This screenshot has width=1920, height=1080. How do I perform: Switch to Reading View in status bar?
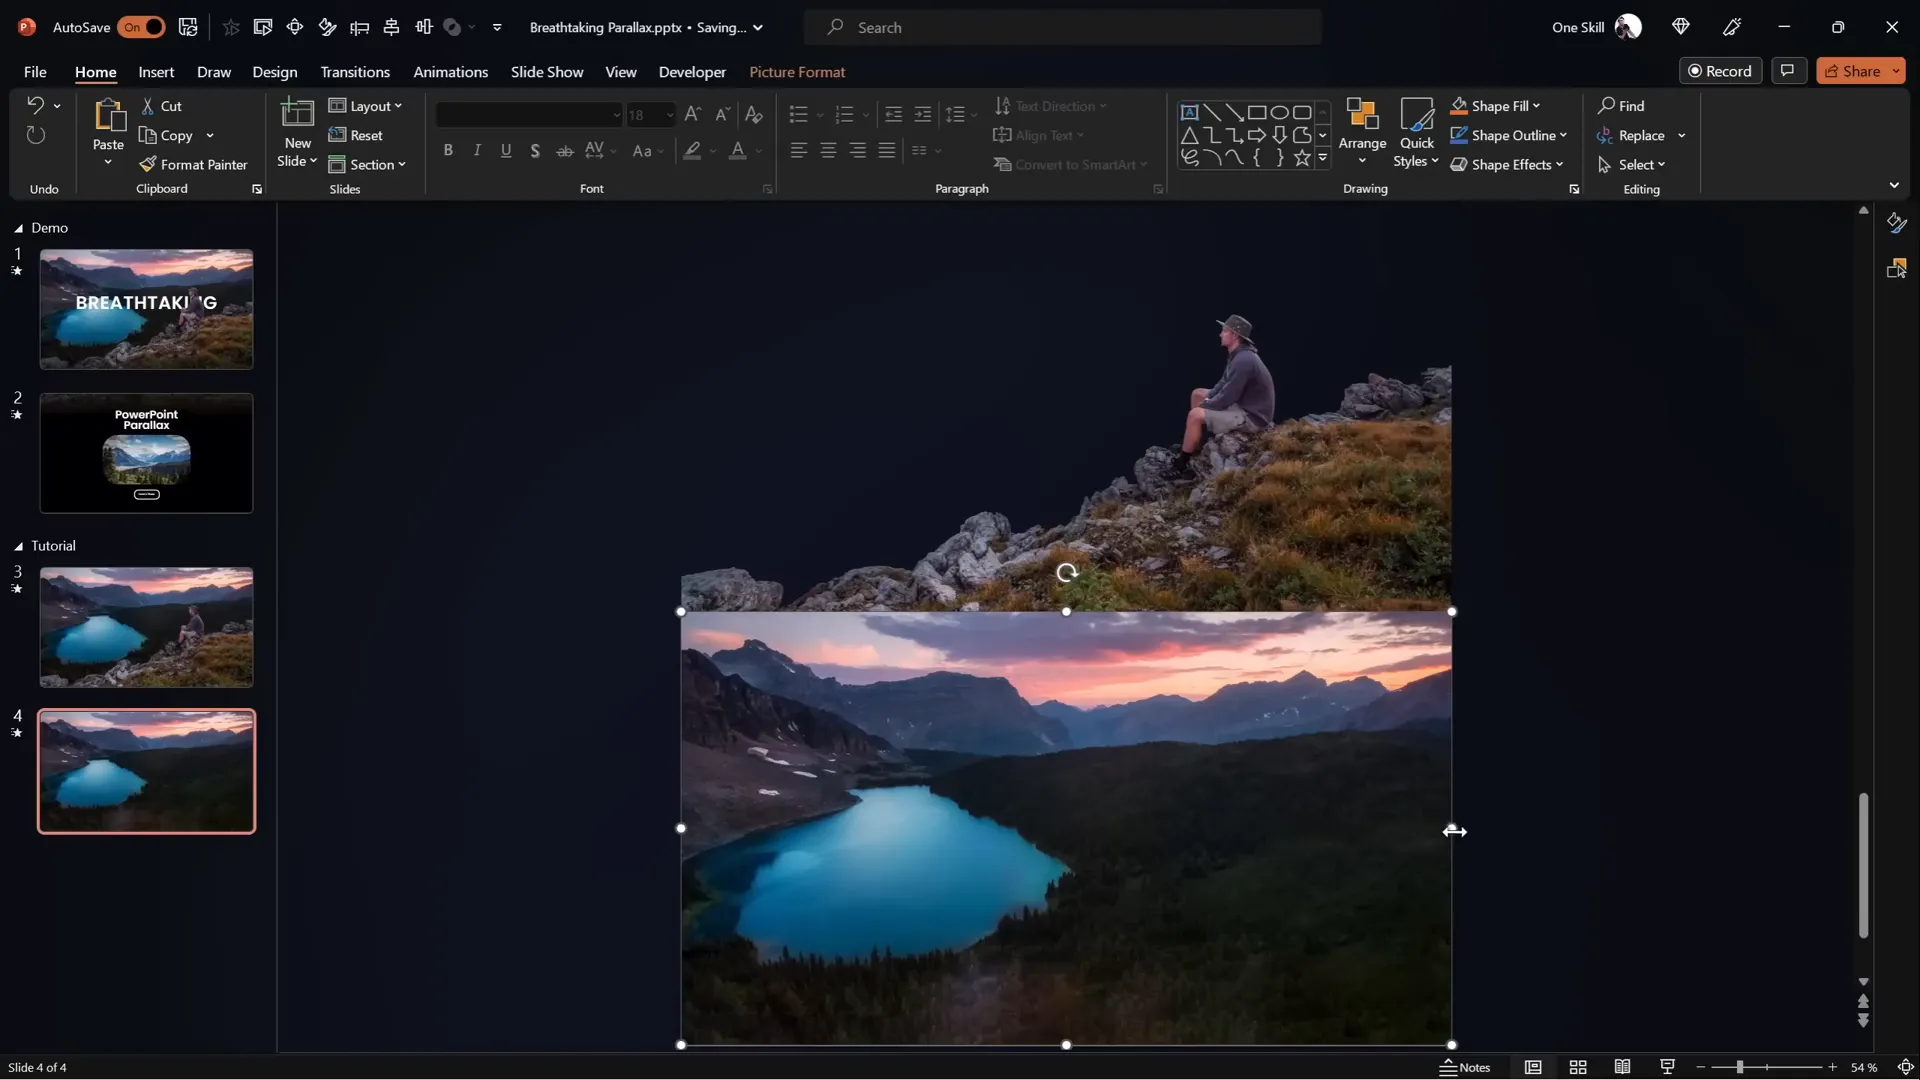click(x=1622, y=1067)
